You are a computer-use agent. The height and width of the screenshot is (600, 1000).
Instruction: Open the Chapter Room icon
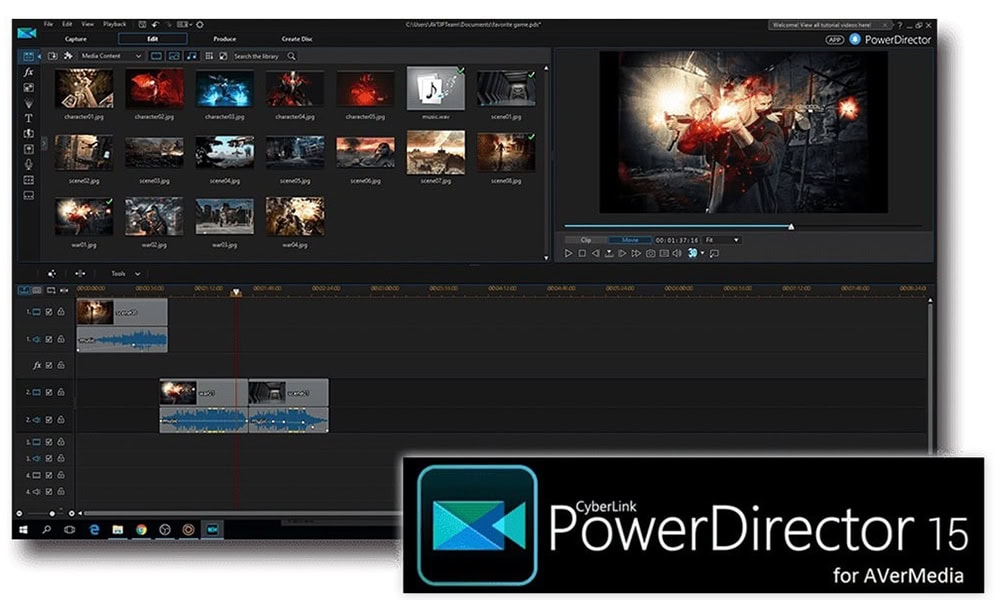[x=29, y=180]
